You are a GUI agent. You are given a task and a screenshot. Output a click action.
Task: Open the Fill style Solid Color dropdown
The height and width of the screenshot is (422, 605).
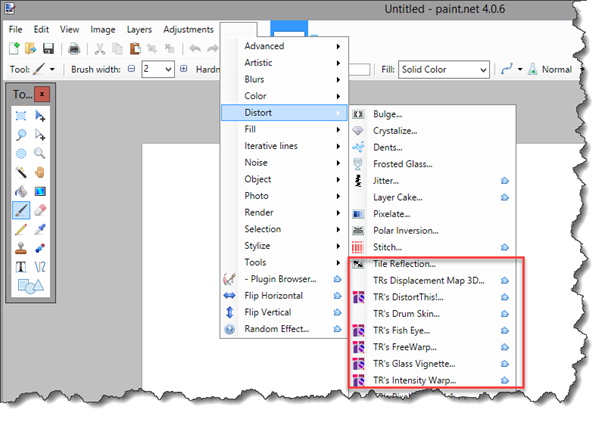(444, 69)
